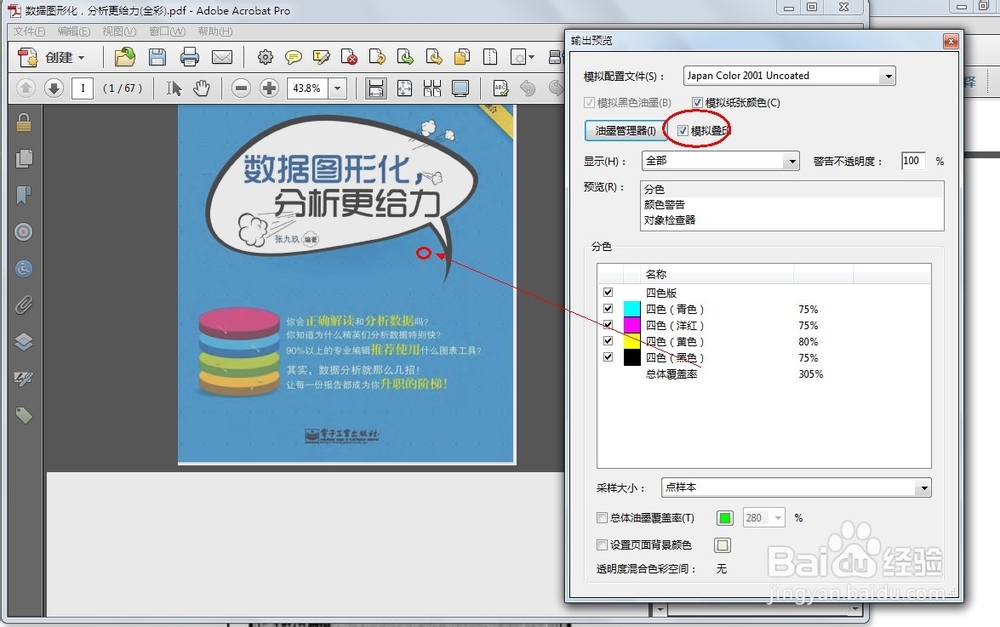The image size is (1000, 627).
Task: Open the 视图 menu
Action: (117, 31)
